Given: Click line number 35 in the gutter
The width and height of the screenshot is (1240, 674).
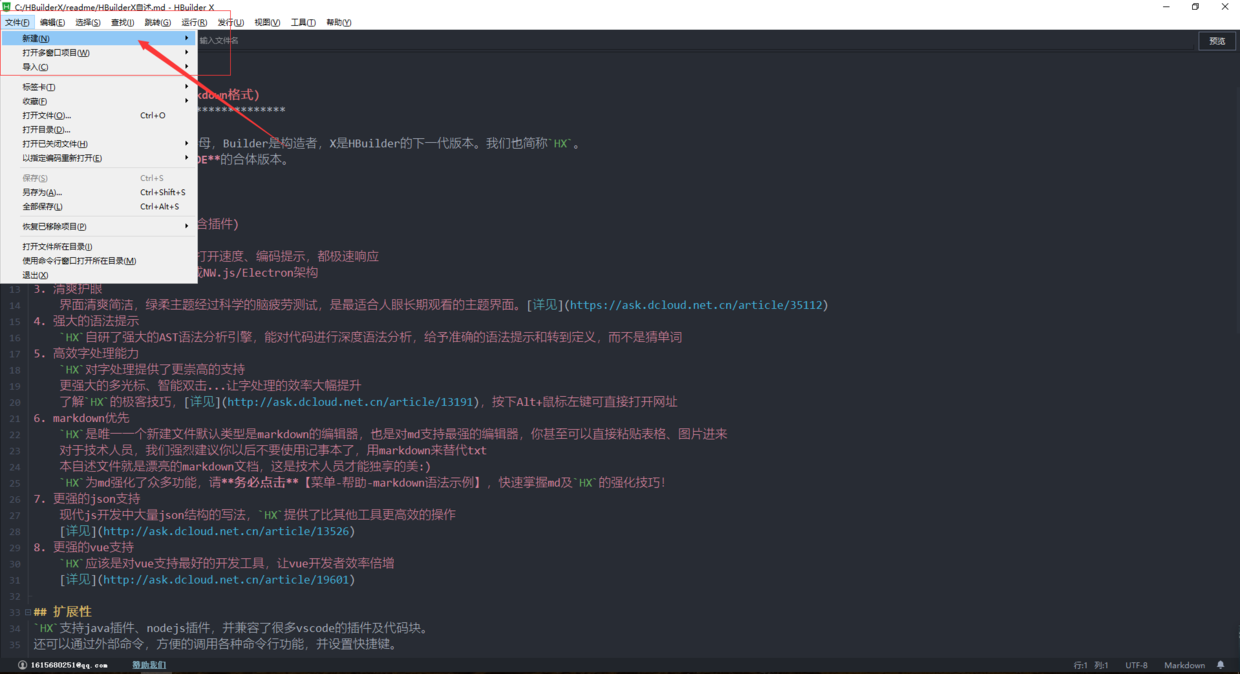Looking at the screenshot, I should (x=15, y=644).
